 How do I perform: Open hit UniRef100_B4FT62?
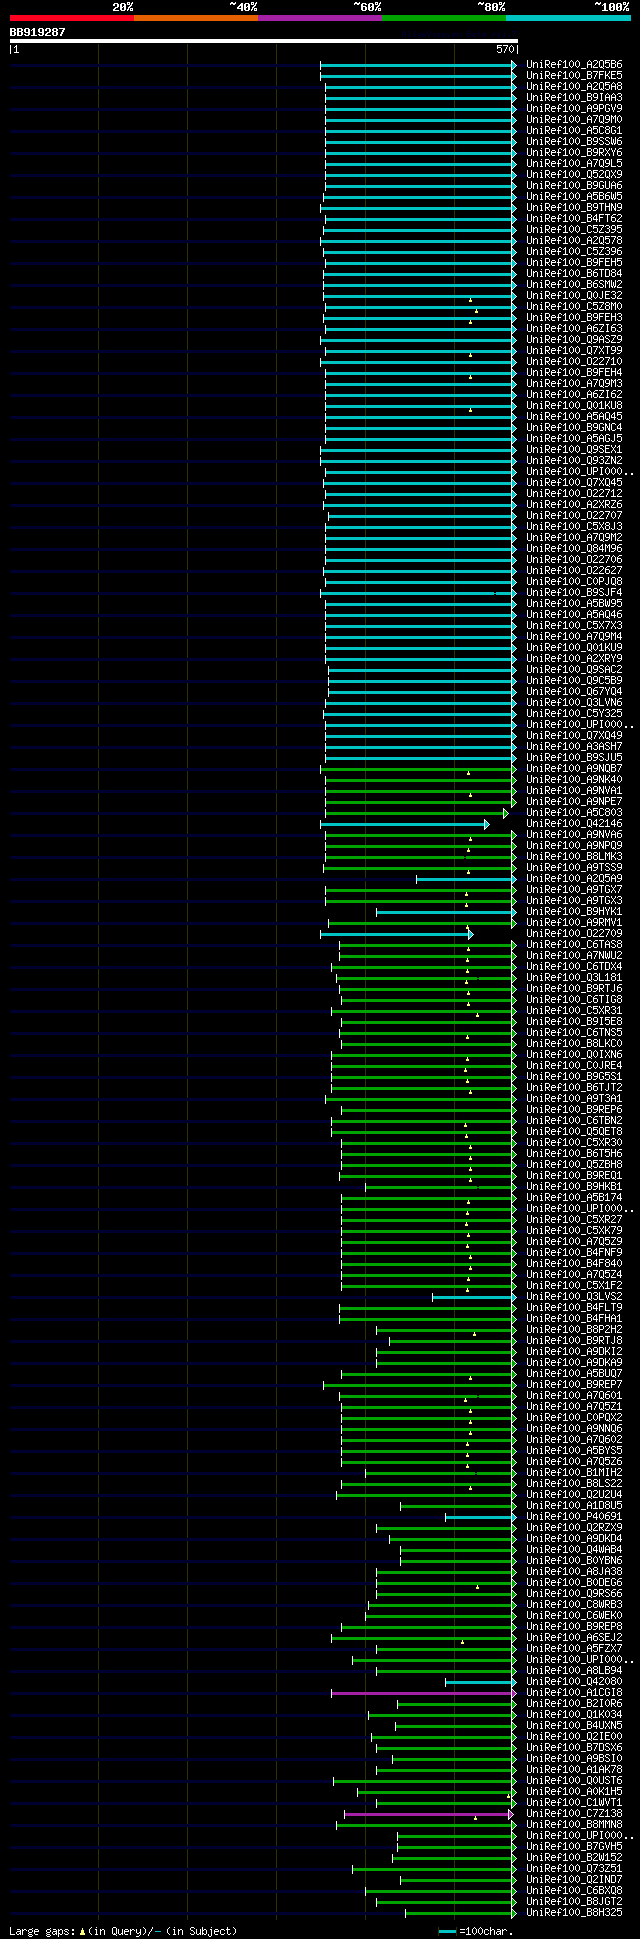click(574, 219)
